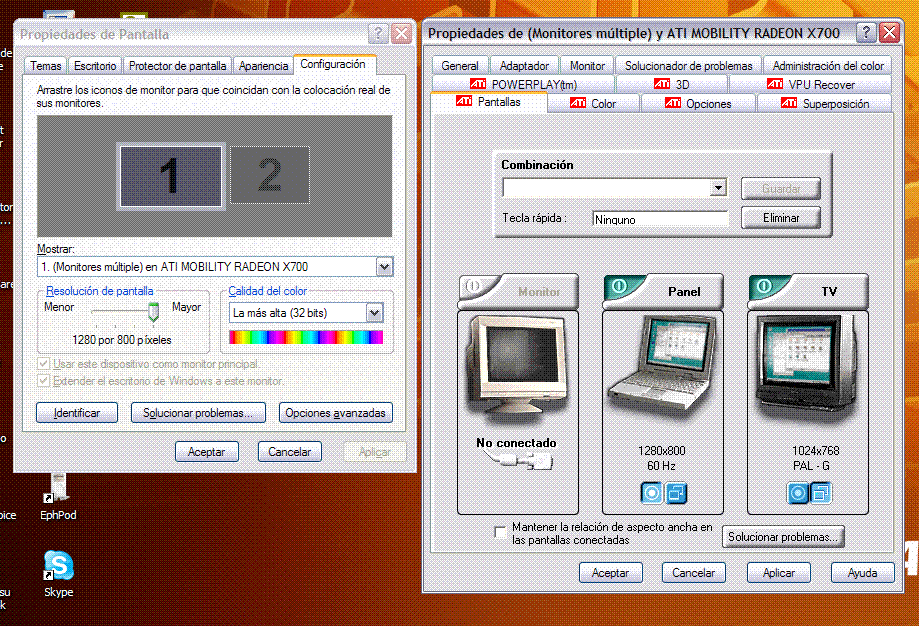This screenshot has height=633, width=919.
Task: Click Solucionar problemas in the ATI Pantallas tab
Action: [x=783, y=537]
